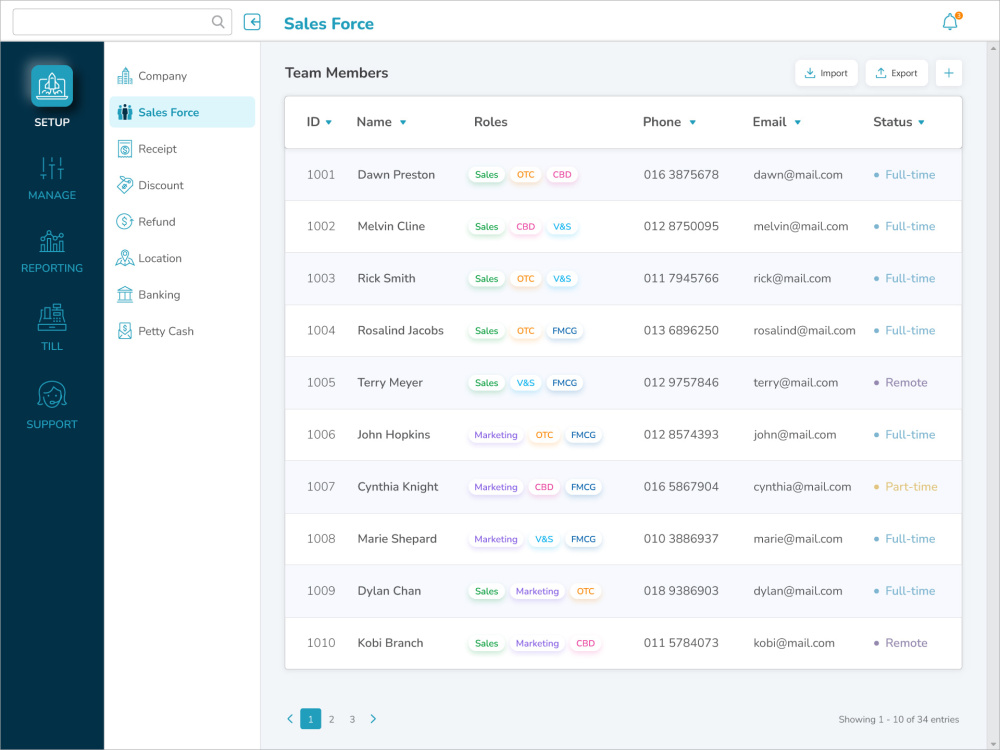Go to page 3 of results
This screenshot has width=1000, height=750.
point(352,719)
